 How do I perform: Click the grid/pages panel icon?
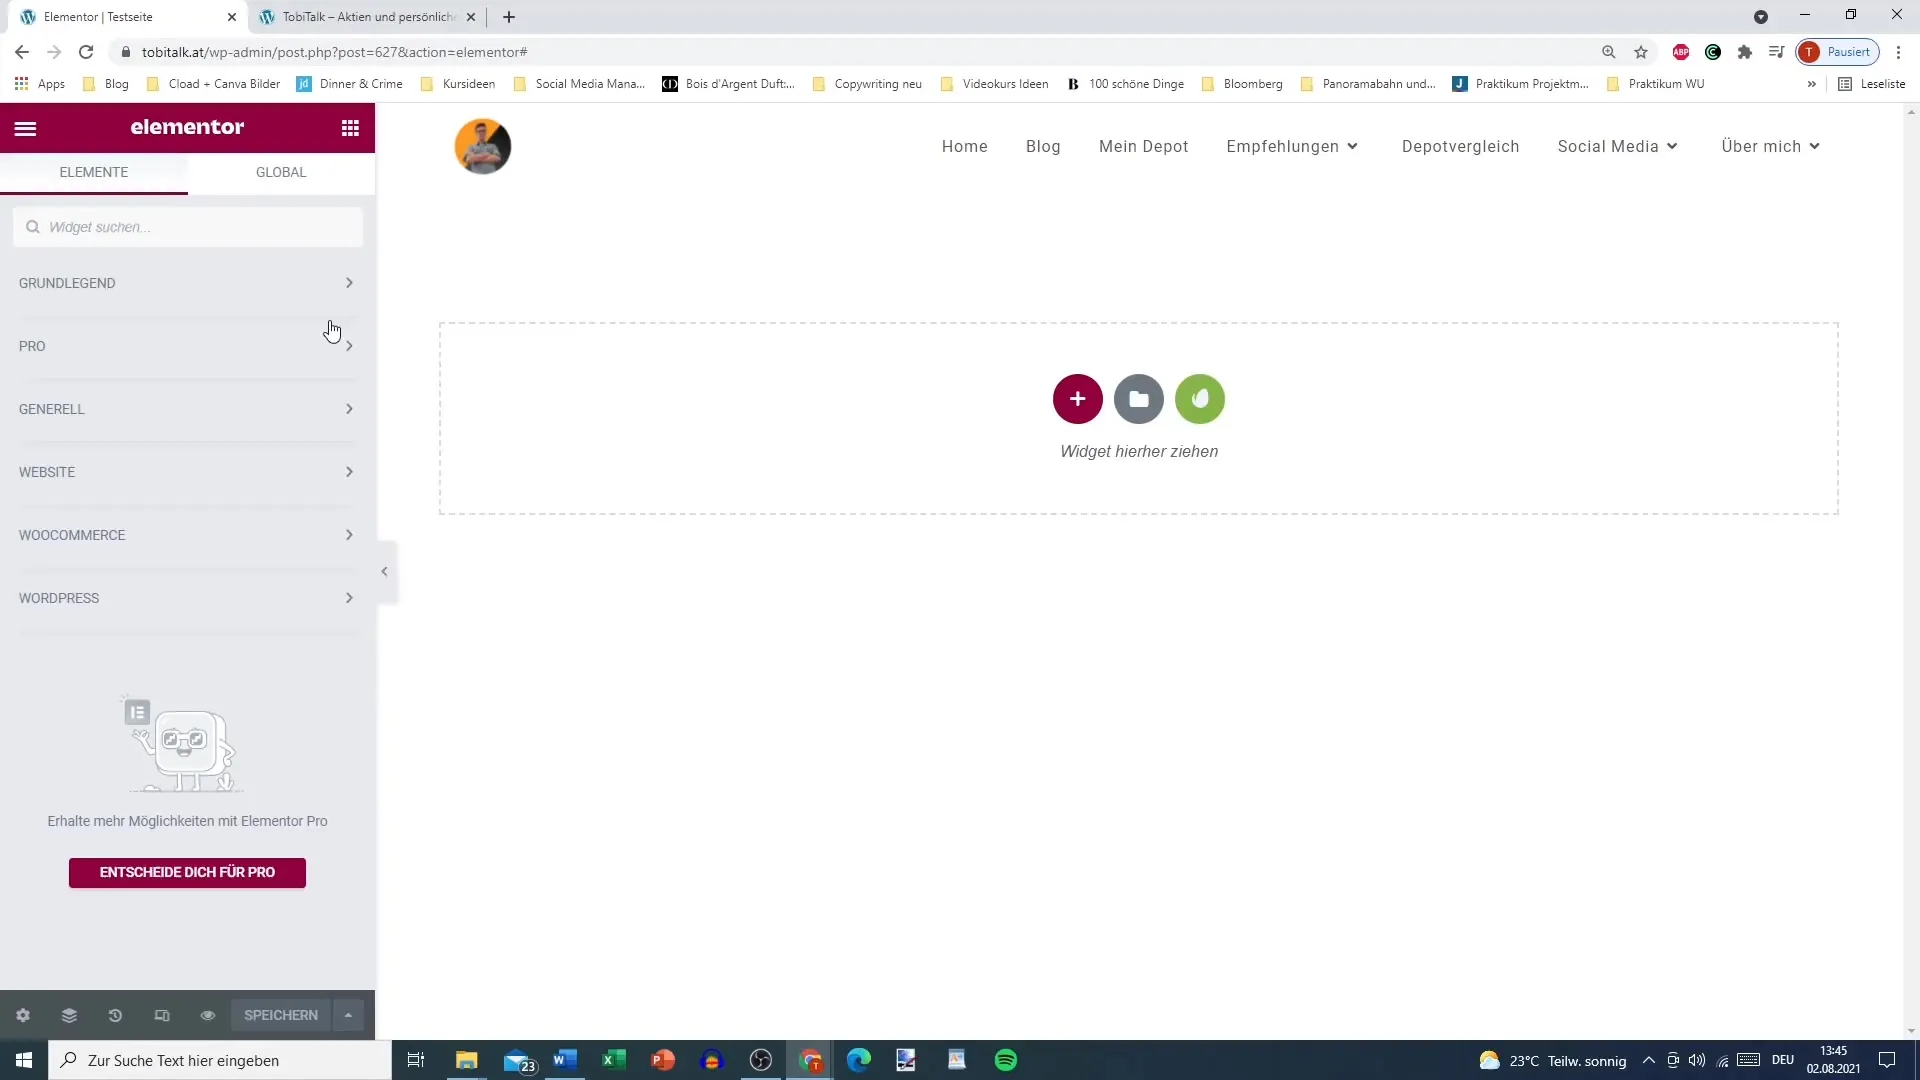pos(349,128)
